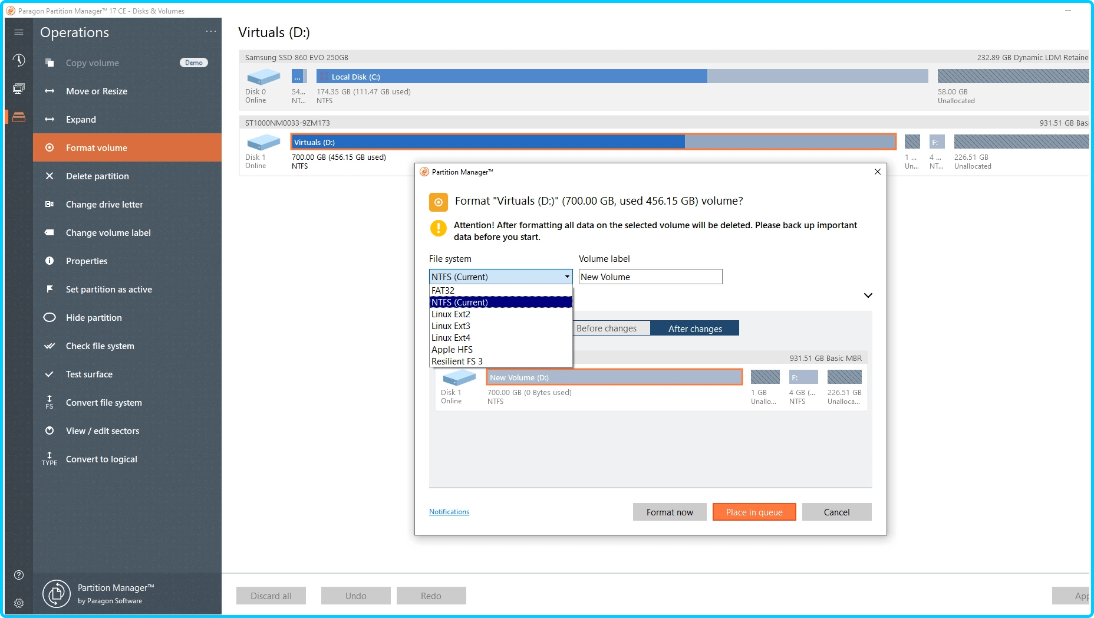Click the Change drive letter icon
Viewport: 1094px width, 618px height.
(49, 205)
